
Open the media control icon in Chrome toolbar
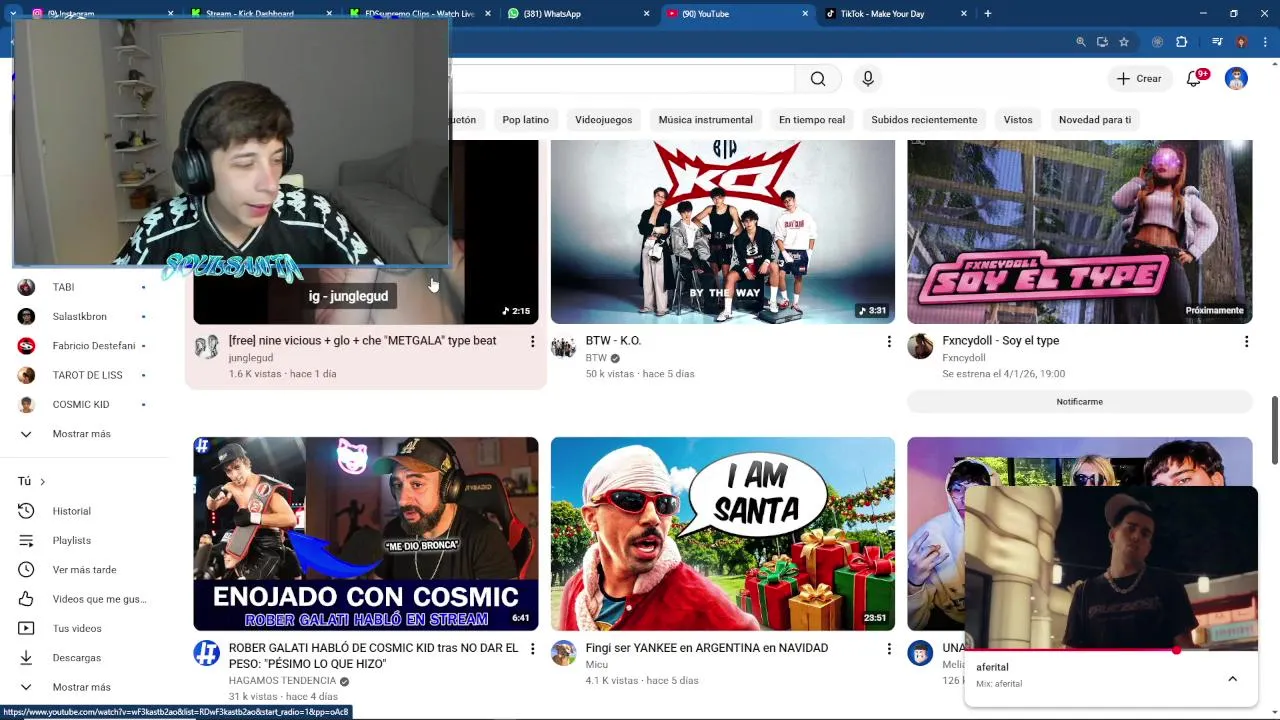click(x=1217, y=42)
